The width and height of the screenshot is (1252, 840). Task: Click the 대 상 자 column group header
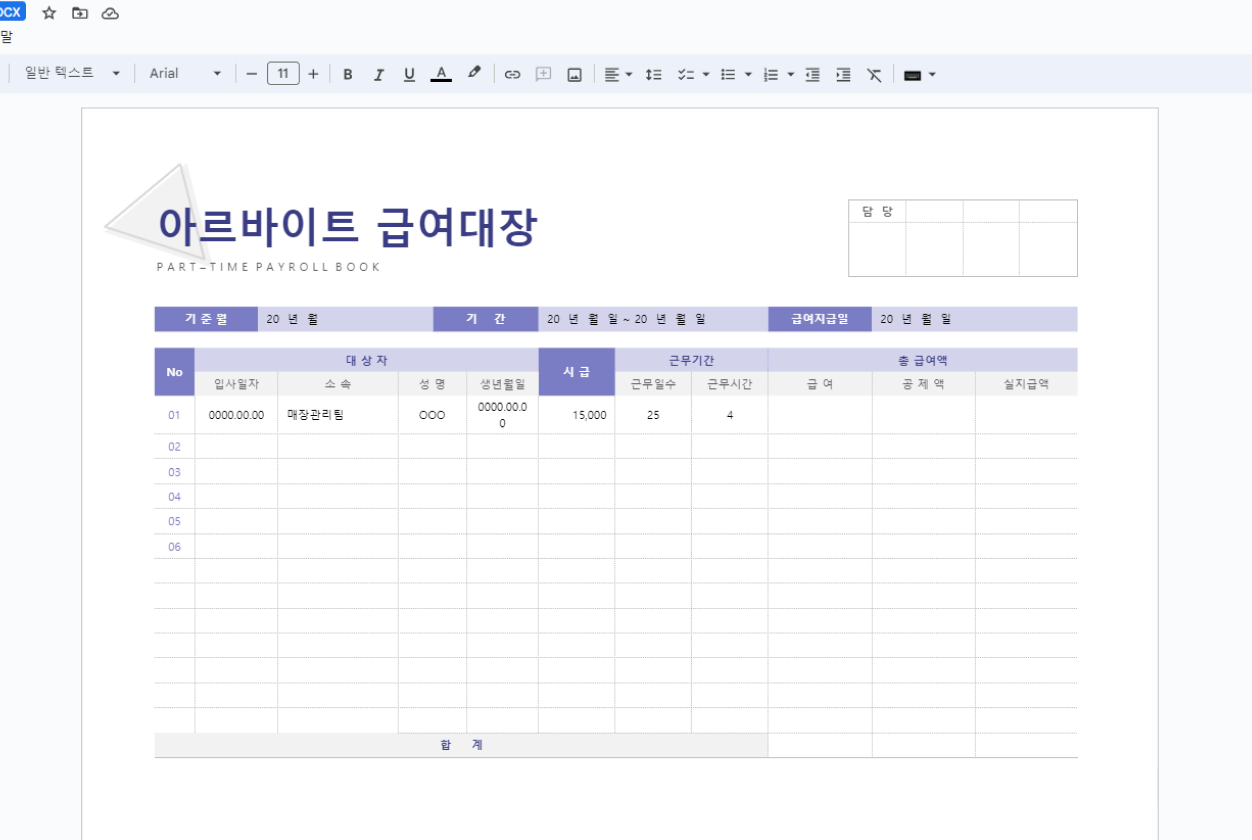pyautogui.click(x=367, y=360)
